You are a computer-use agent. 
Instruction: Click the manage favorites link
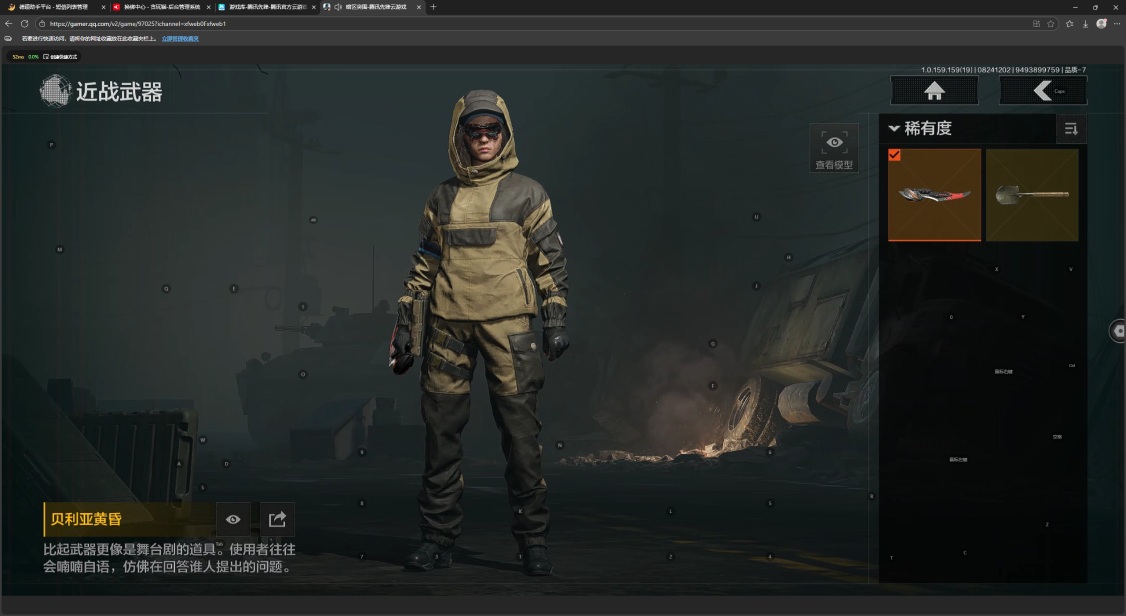pyautogui.click(x=180, y=39)
